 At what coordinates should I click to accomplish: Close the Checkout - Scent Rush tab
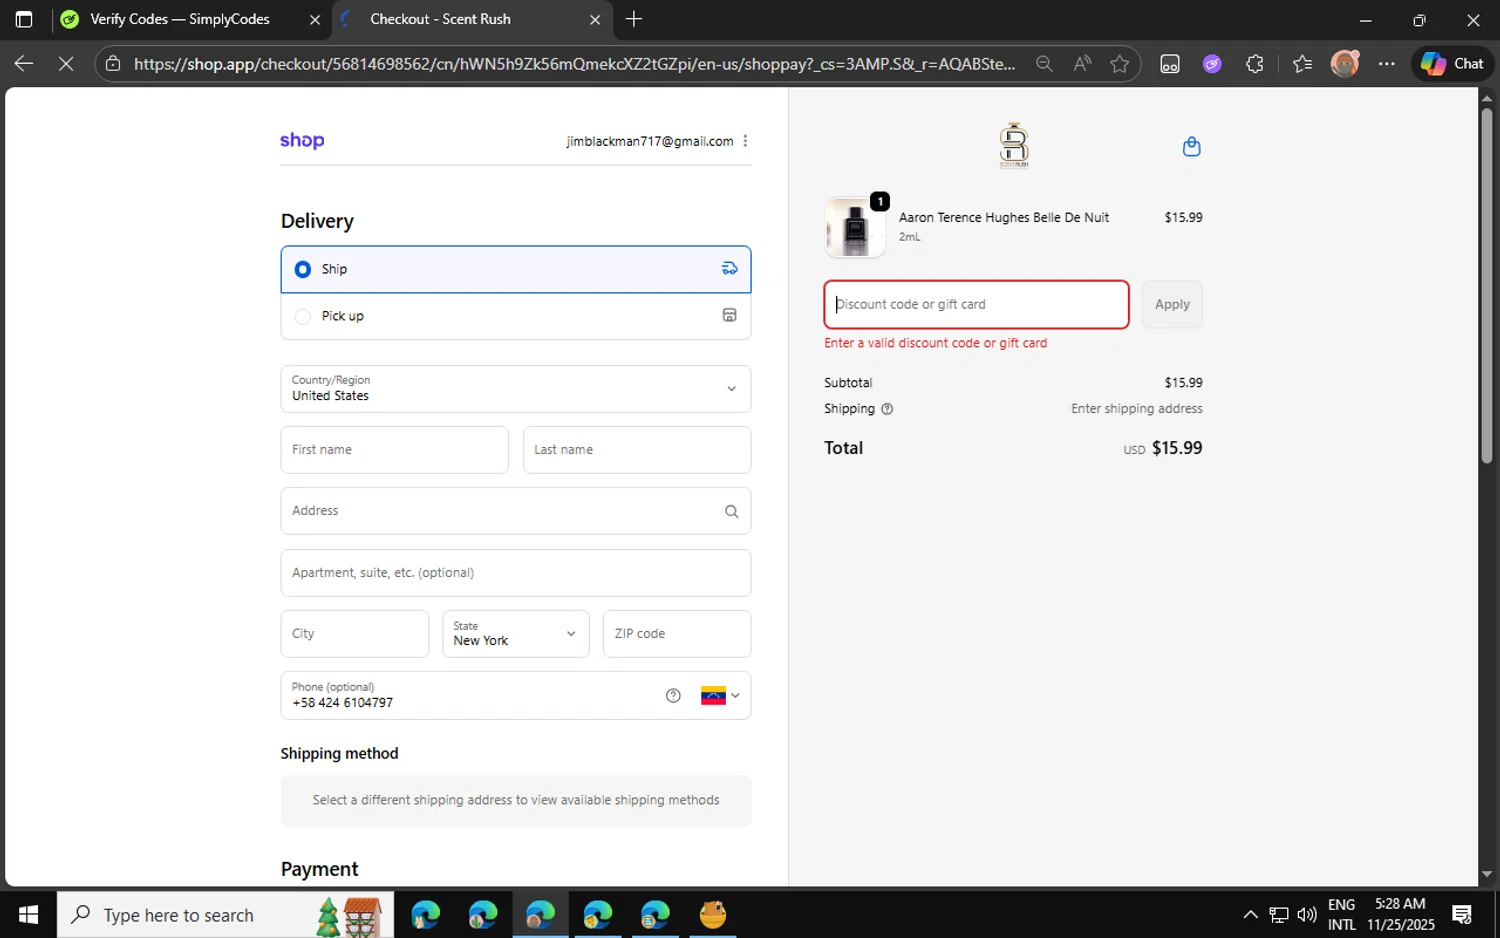click(595, 19)
